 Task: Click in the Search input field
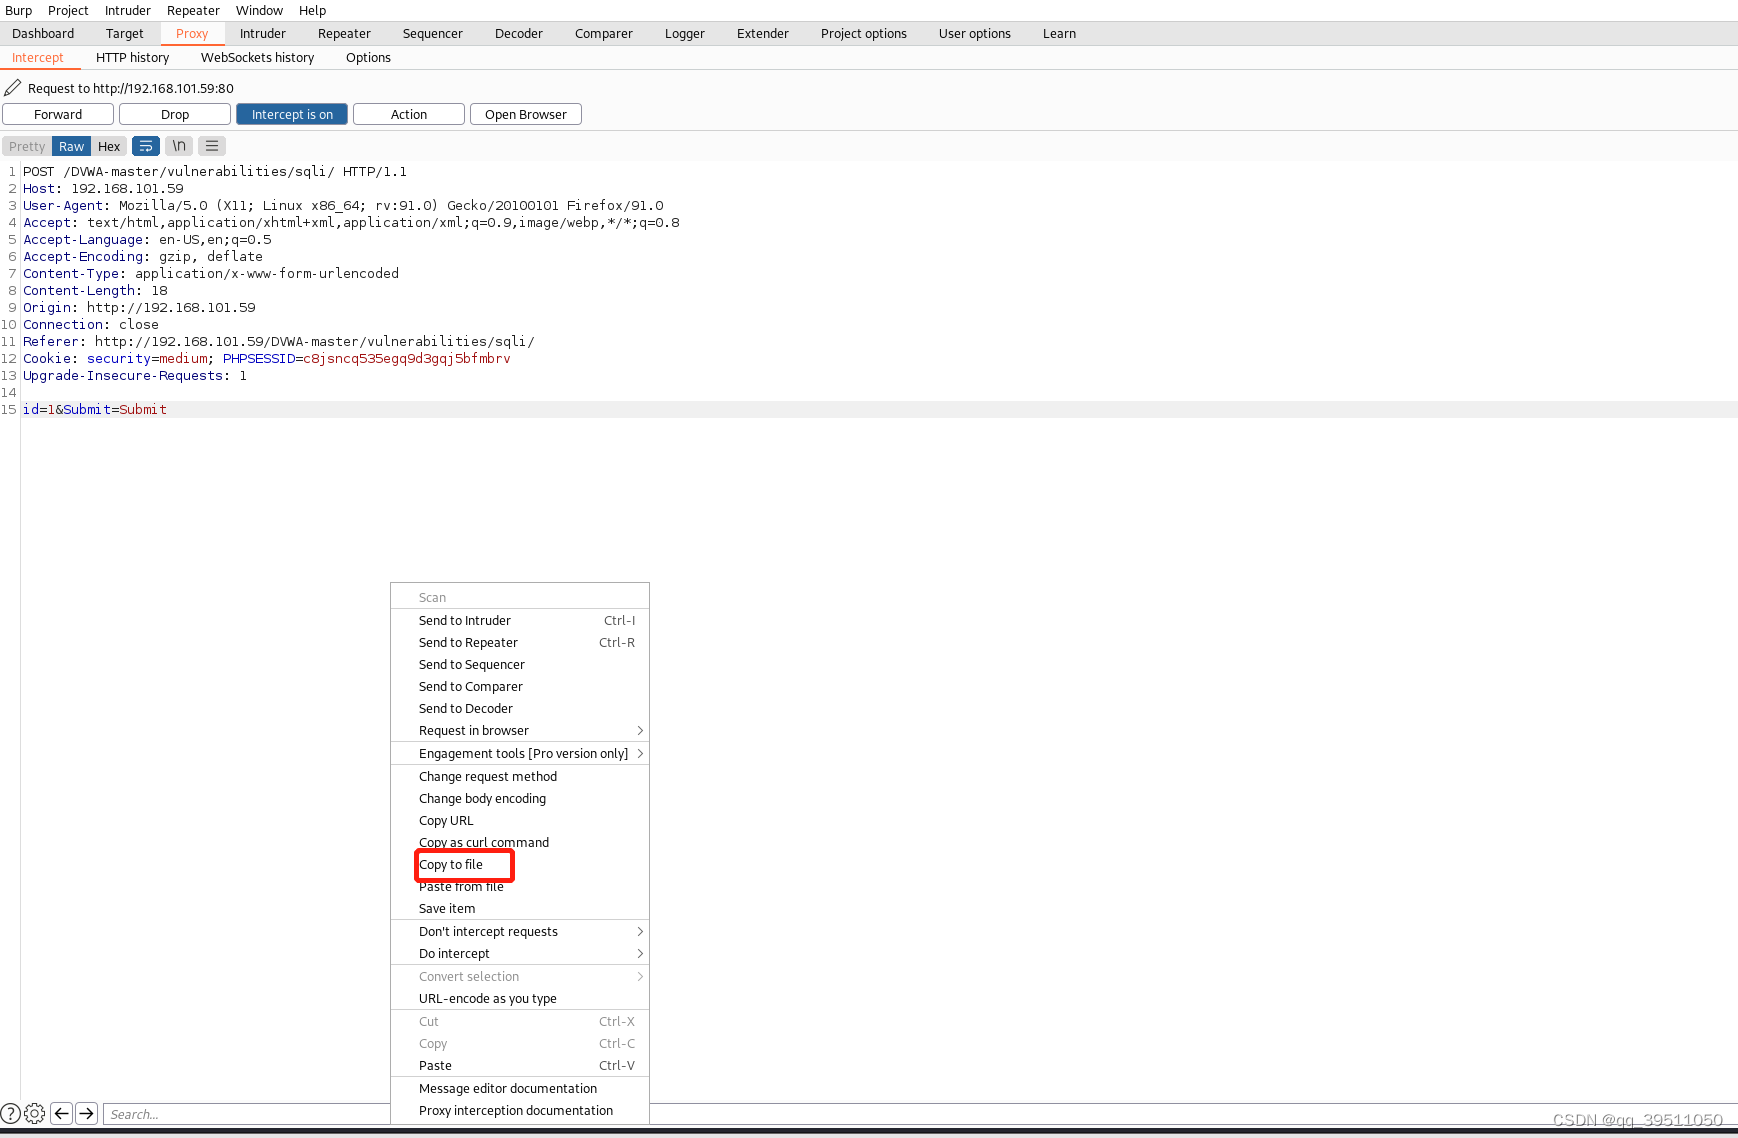(x=247, y=1114)
